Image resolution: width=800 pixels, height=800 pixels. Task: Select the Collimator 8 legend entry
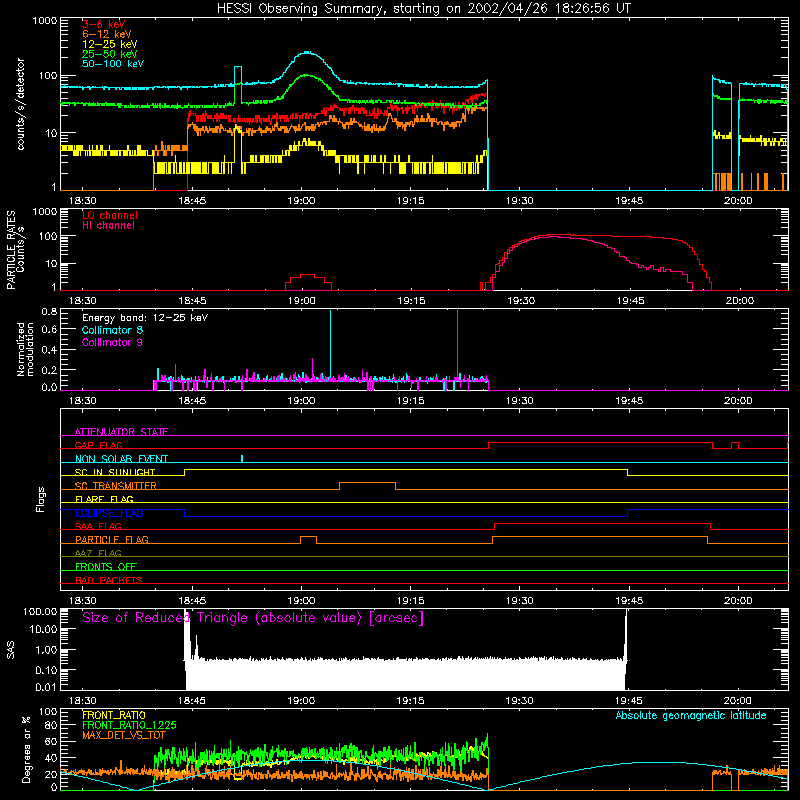112,330
